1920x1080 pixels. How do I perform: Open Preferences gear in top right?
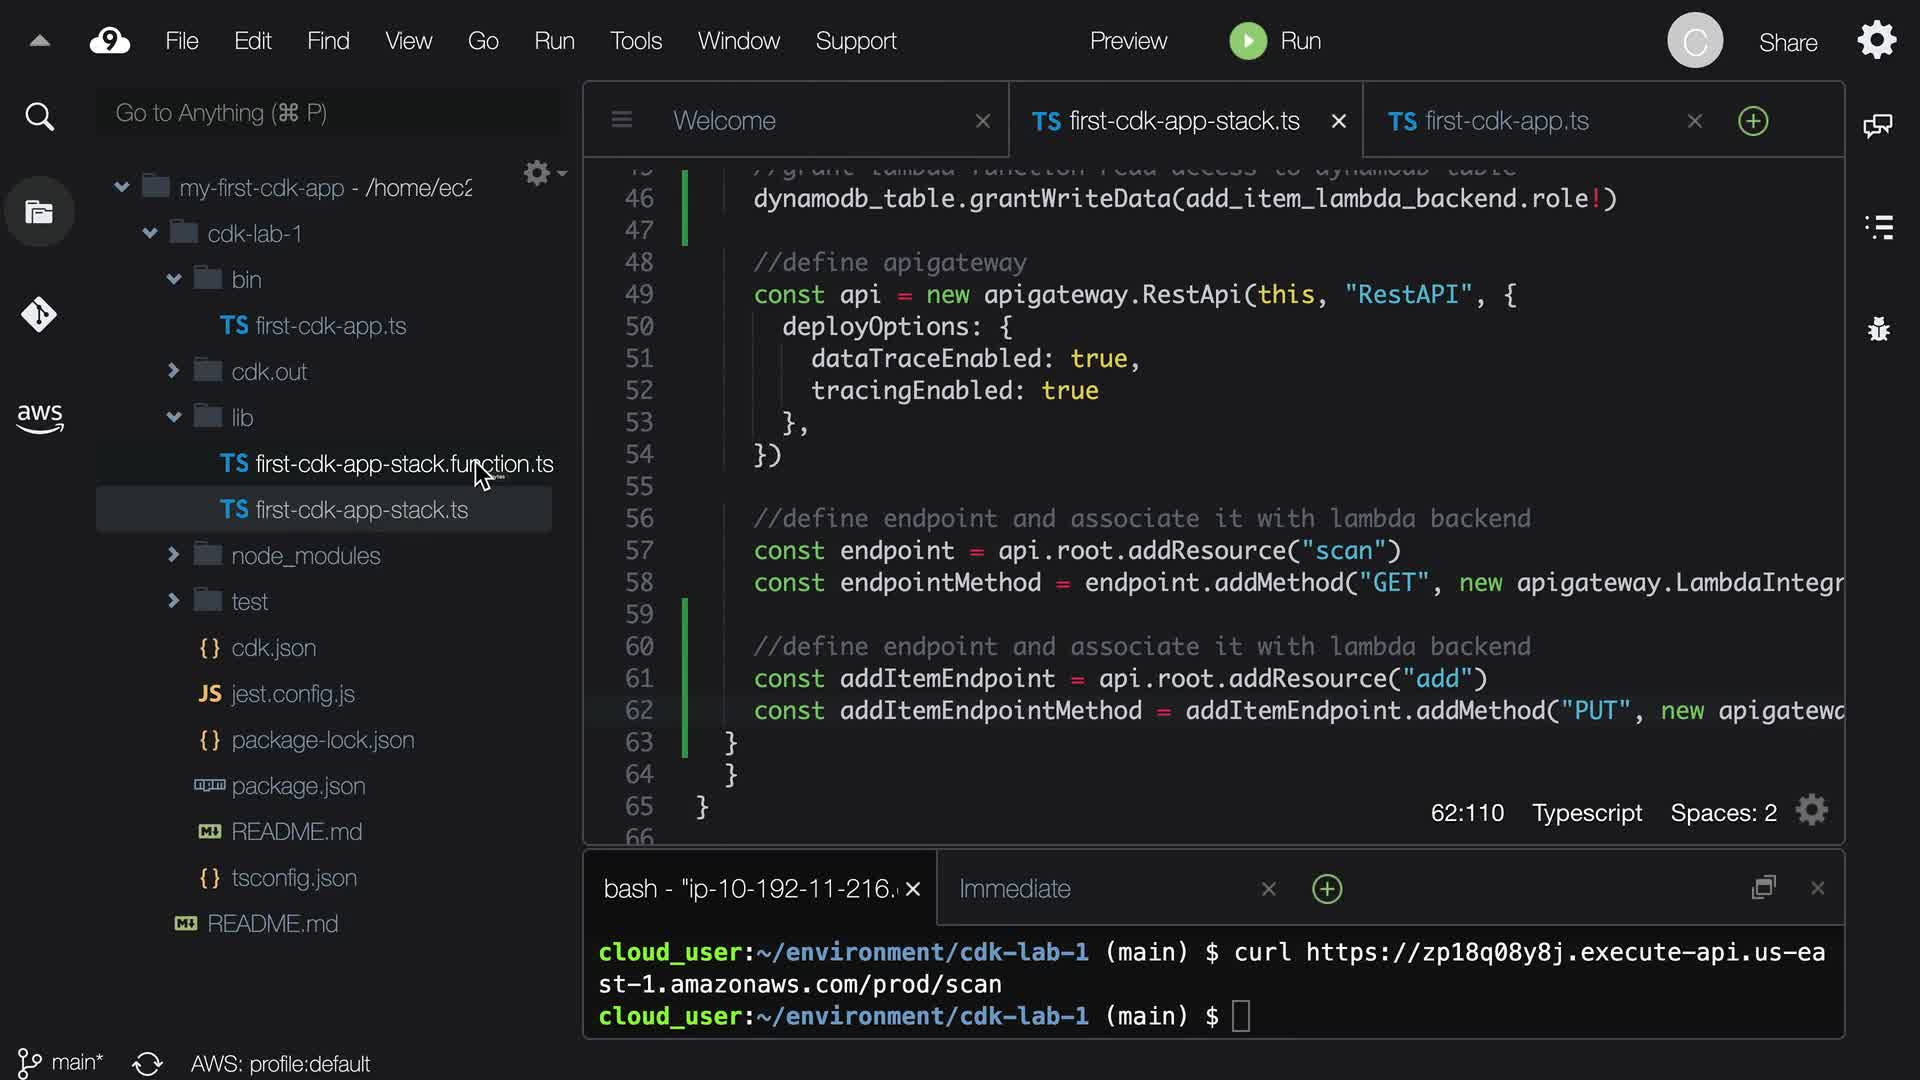click(x=1877, y=41)
